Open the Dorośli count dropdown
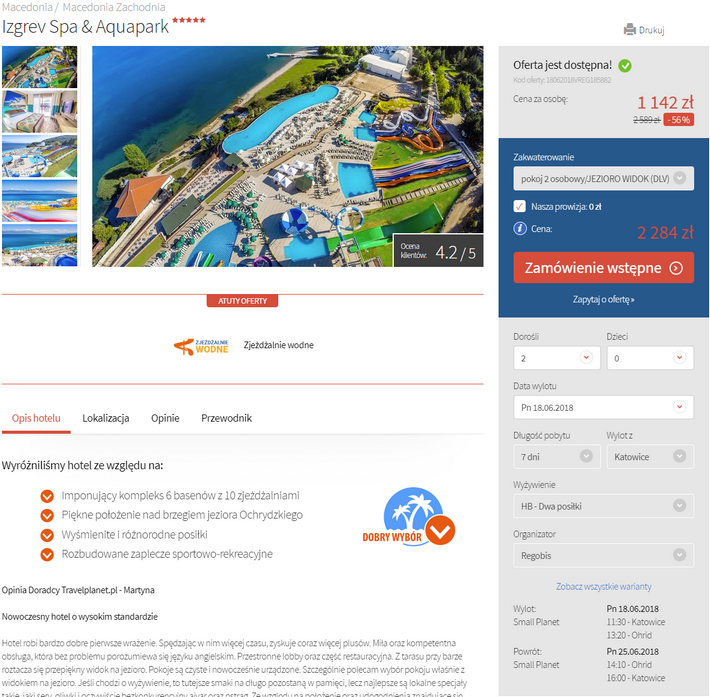This screenshot has width=710, height=697. pyautogui.click(x=556, y=358)
